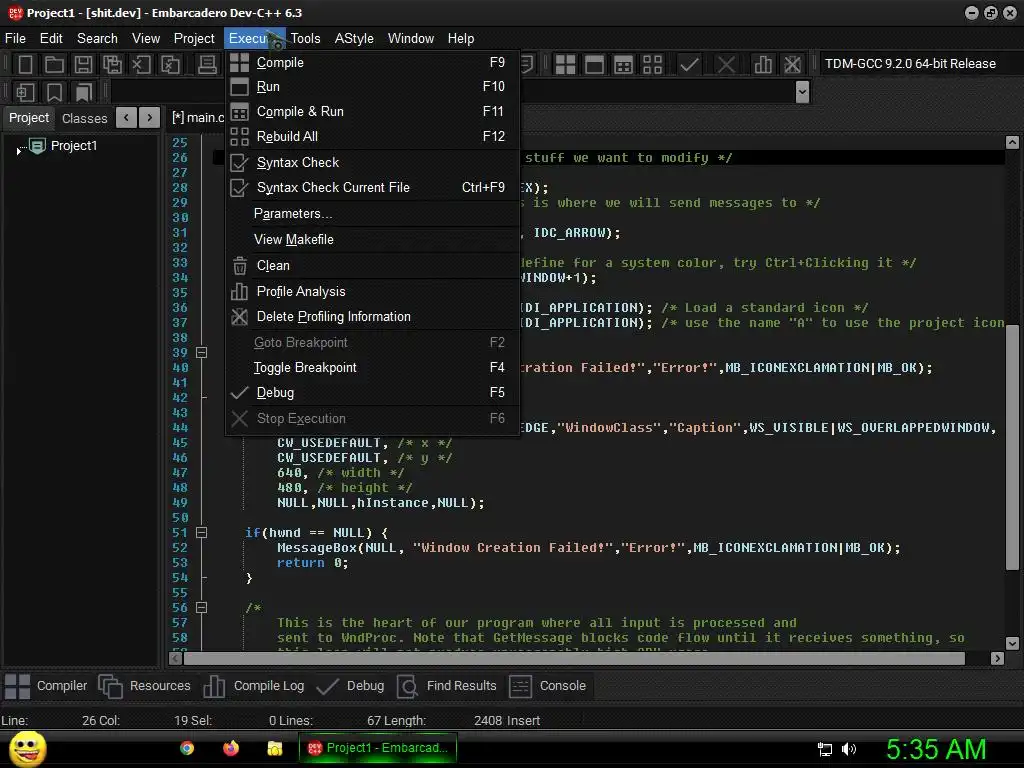Image resolution: width=1024 pixels, height=768 pixels.
Task: Choose Profile Analysis menu entry
Action: (x=371, y=291)
